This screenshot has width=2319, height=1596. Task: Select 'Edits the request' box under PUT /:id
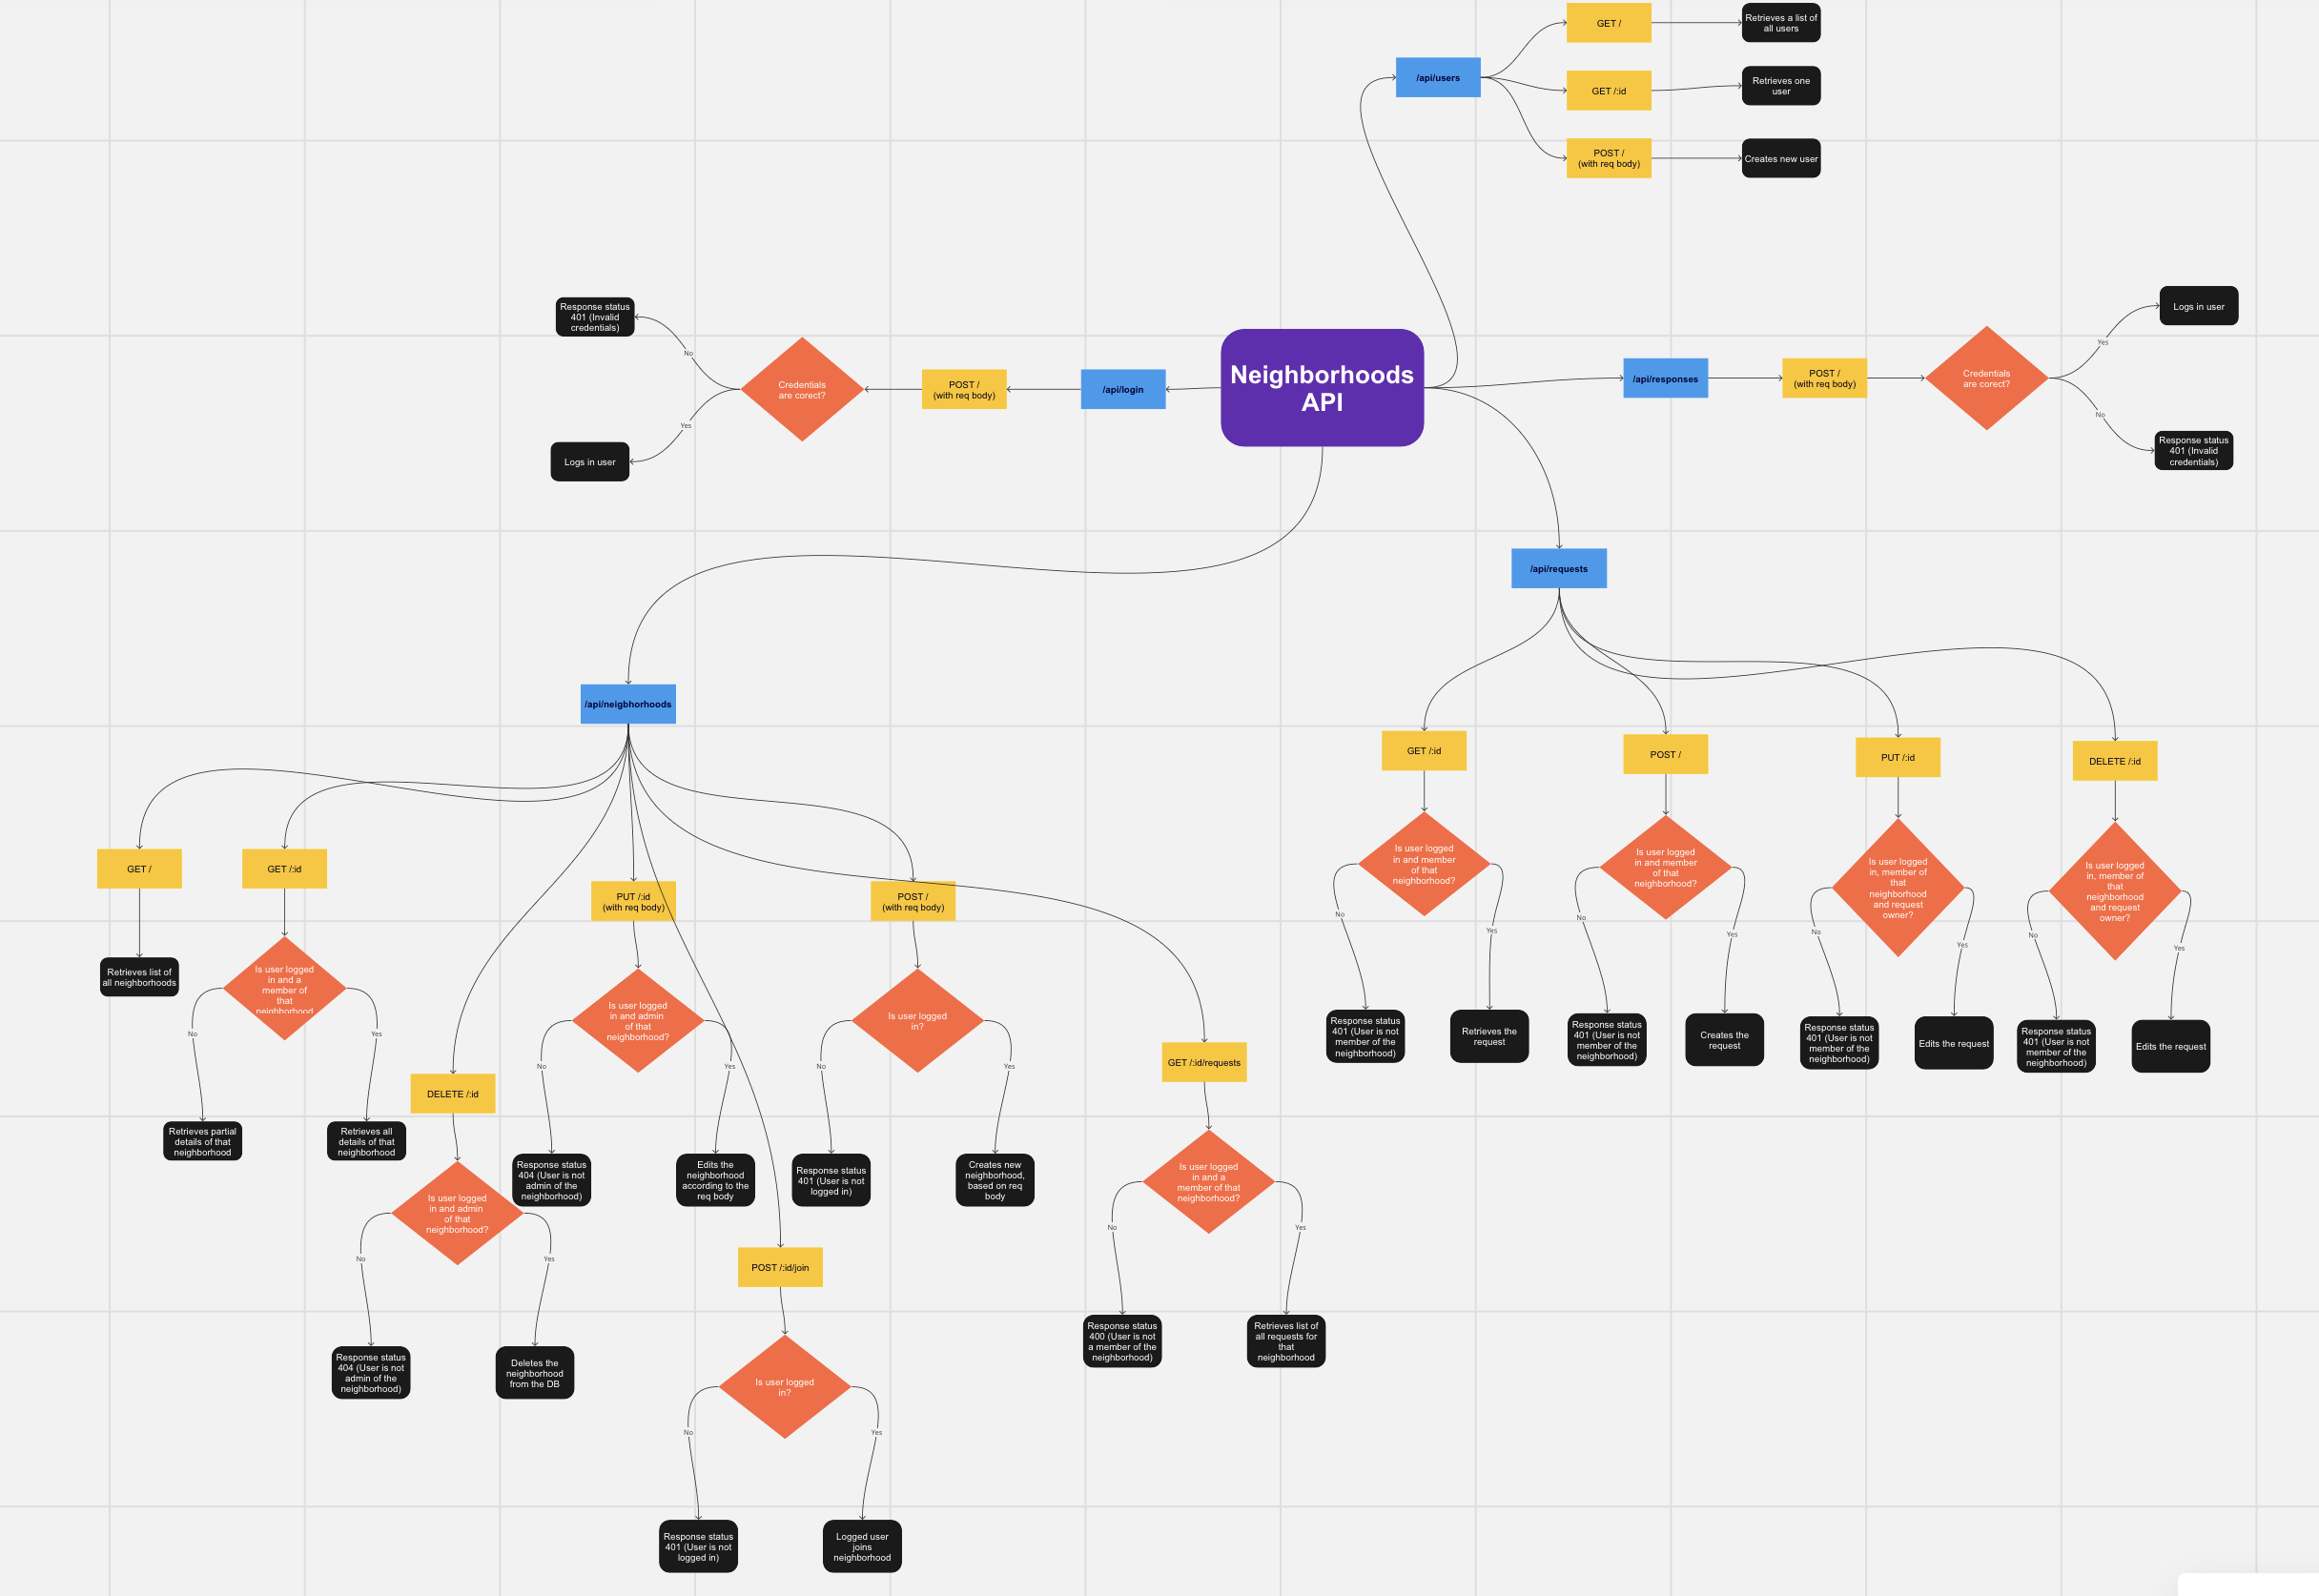click(x=1954, y=1043)
